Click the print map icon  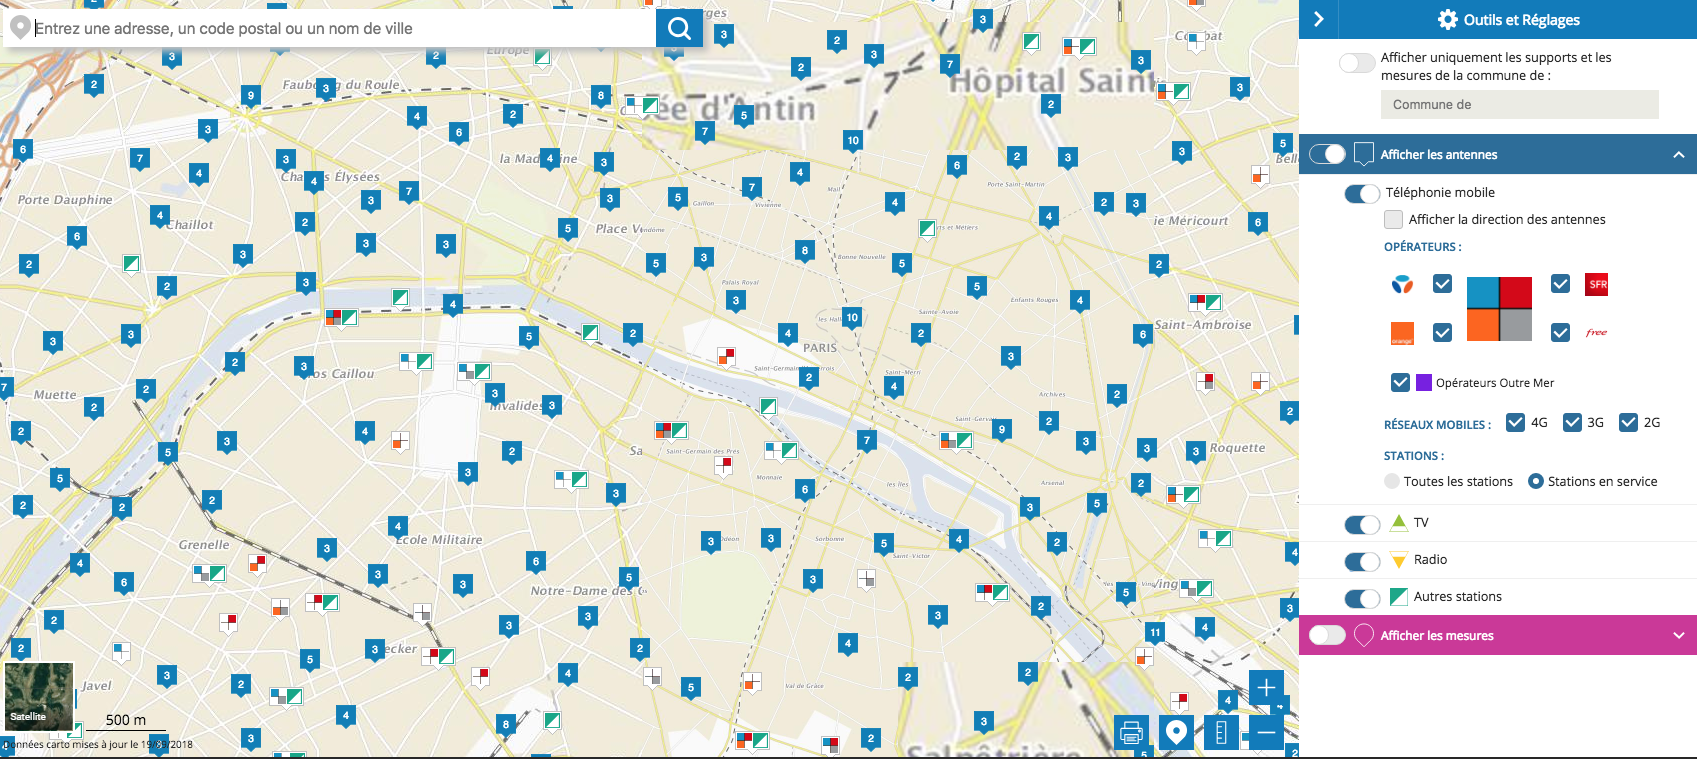pos(1131,733)
